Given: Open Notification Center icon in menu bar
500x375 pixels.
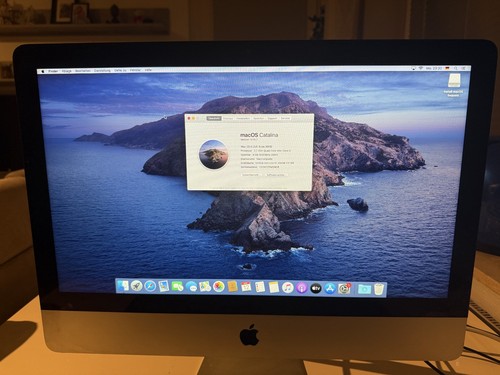Looking at the screenshot, I should 464,68.
